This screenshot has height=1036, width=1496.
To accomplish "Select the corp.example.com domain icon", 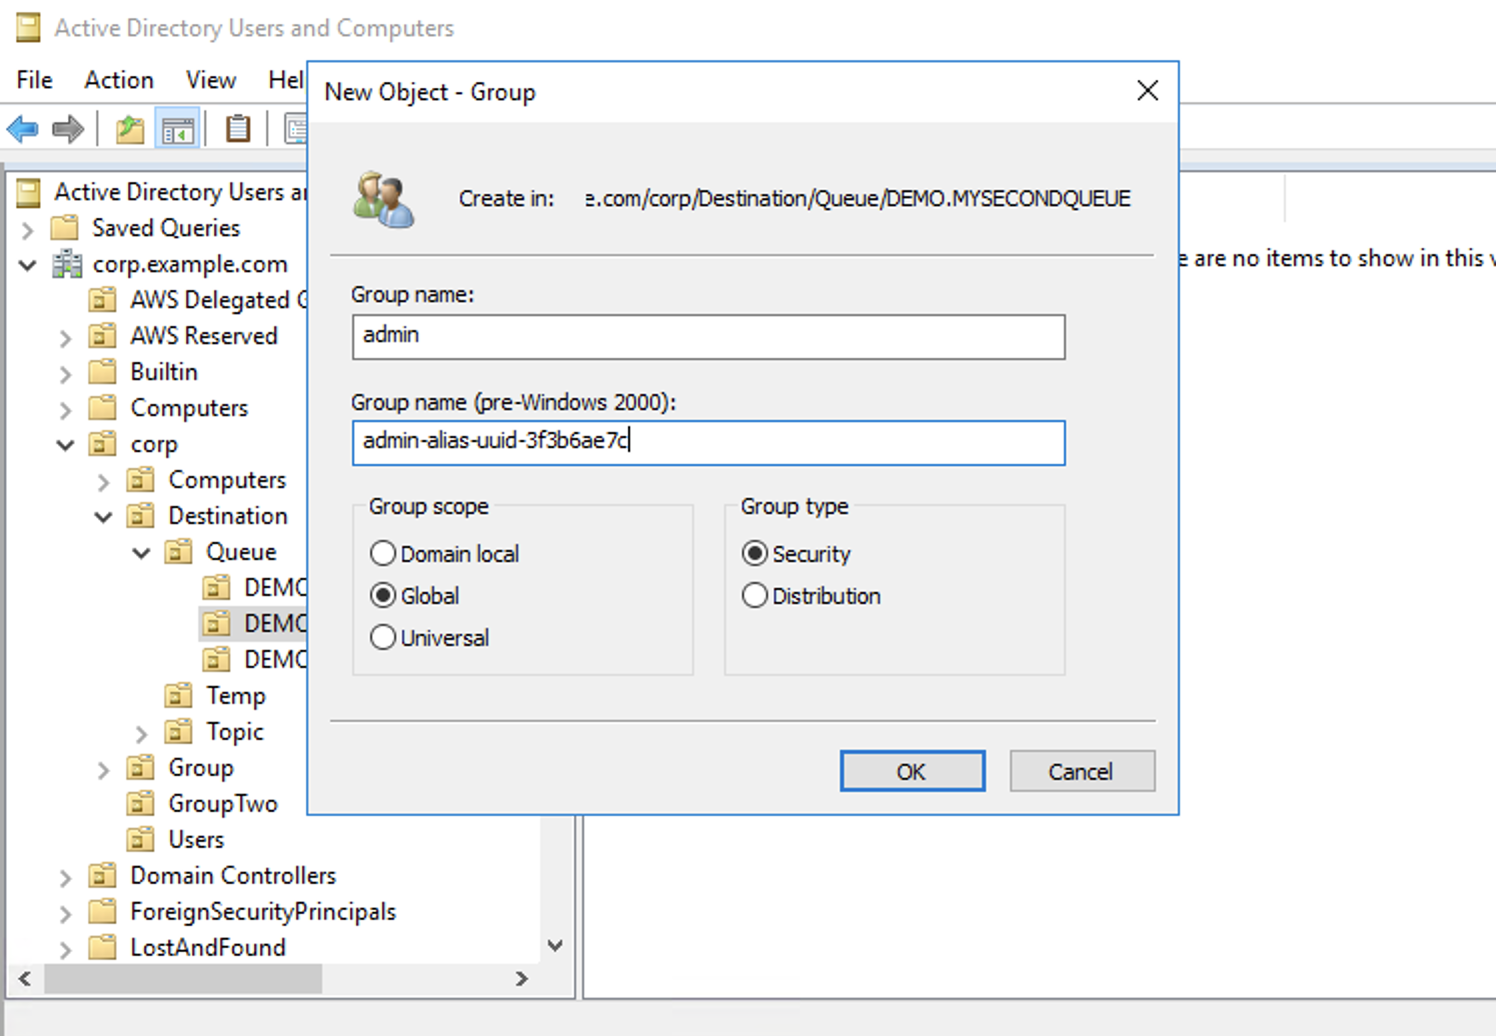I will [67, 264].
